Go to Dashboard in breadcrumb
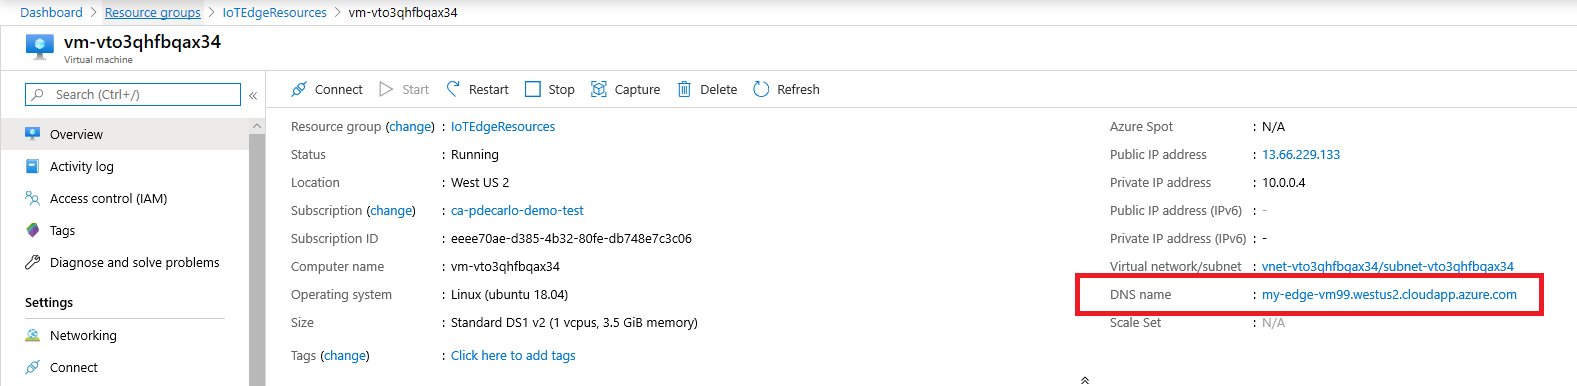The width and height of the screenshot is (1577, 386). point(51,12)
